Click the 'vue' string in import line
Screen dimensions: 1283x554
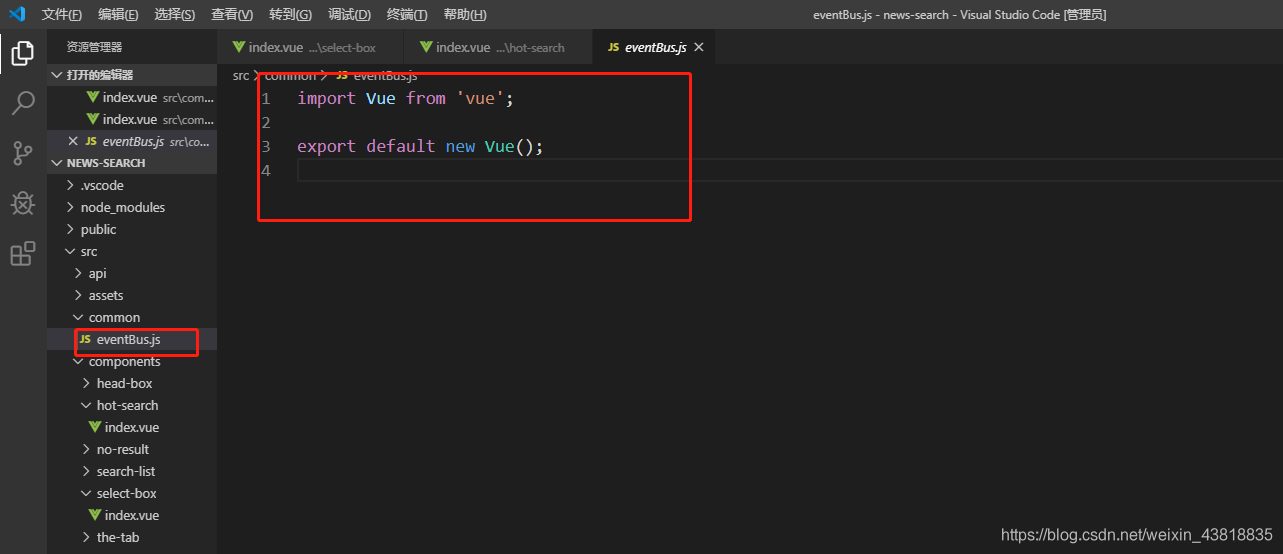[x=480, y=98]
